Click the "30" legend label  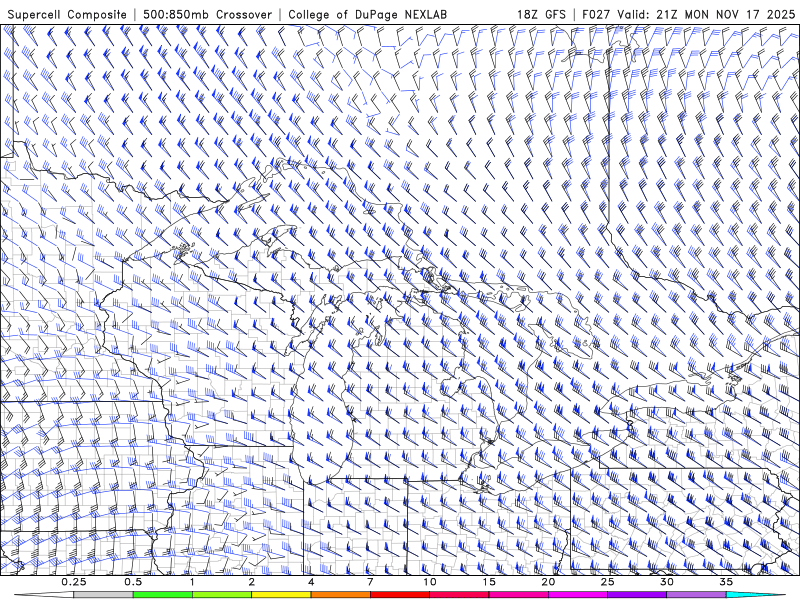(666, 582)
